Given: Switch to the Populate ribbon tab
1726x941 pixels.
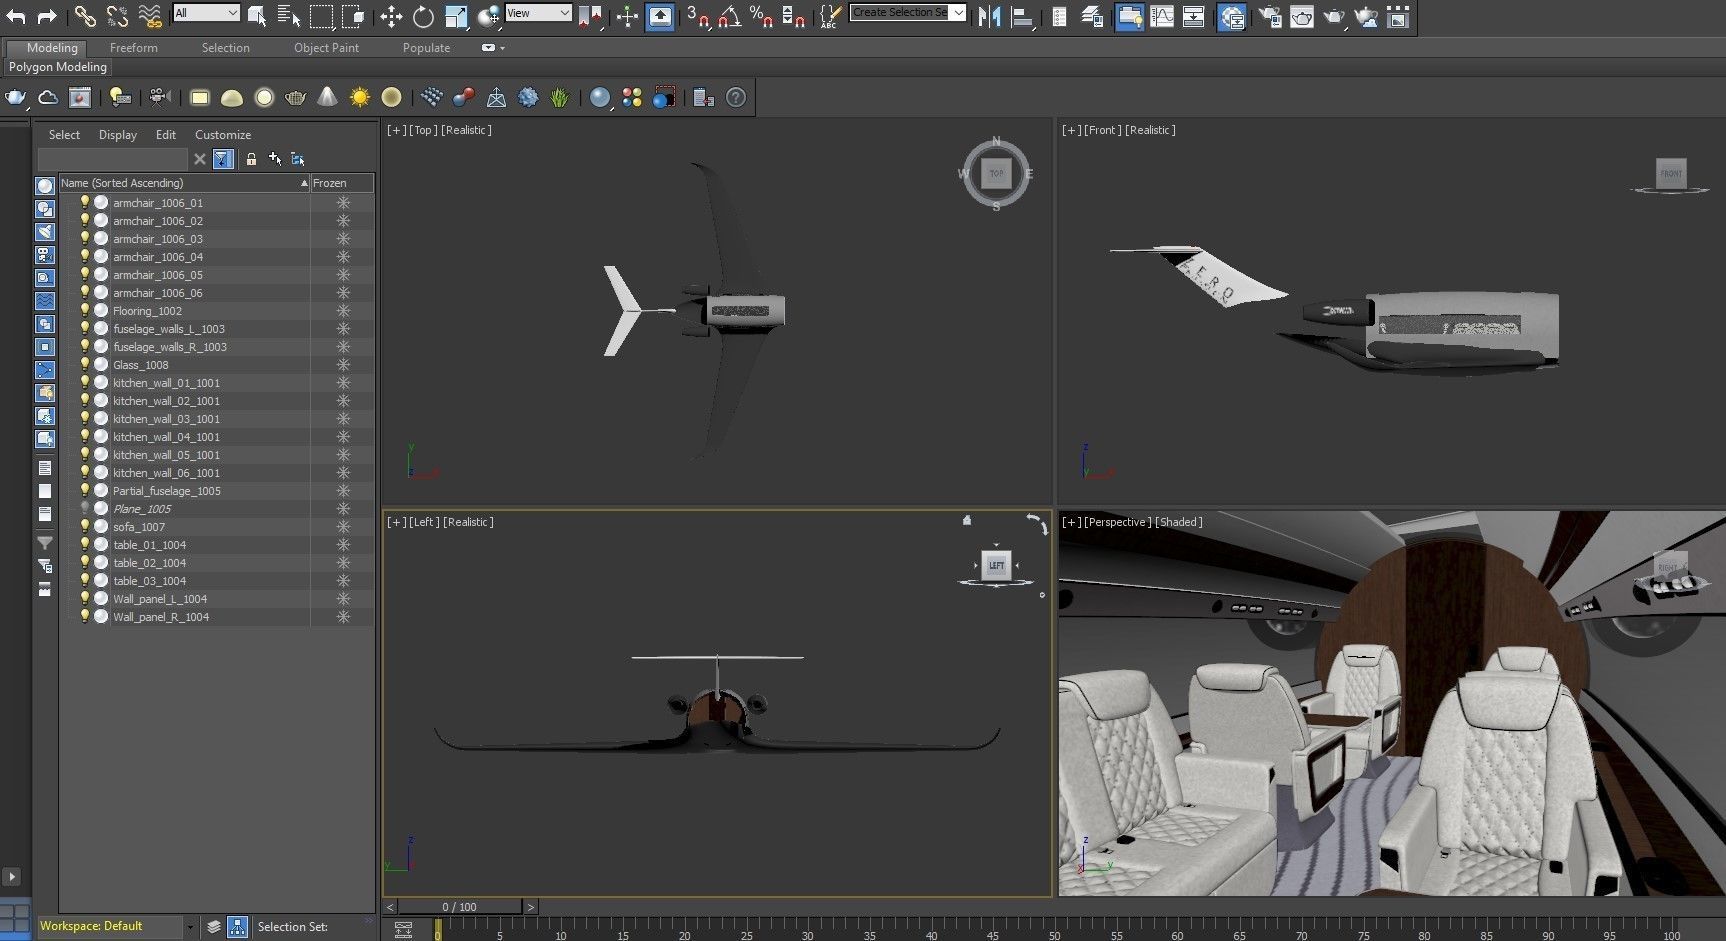Looking at the screenshot, I should pos(426,48).
